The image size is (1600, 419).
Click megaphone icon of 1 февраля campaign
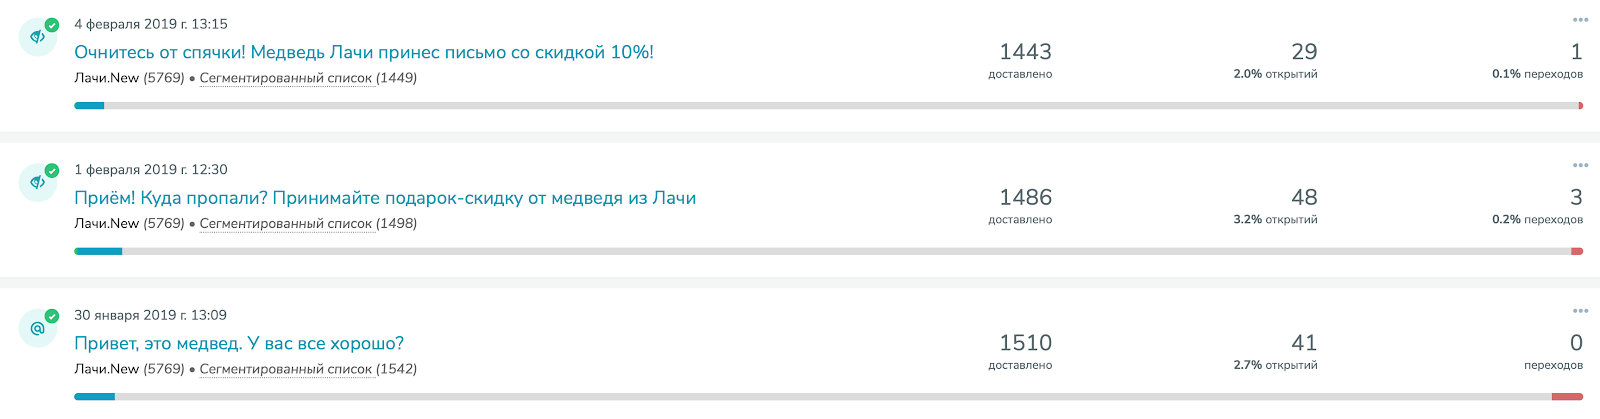(38, 183)
